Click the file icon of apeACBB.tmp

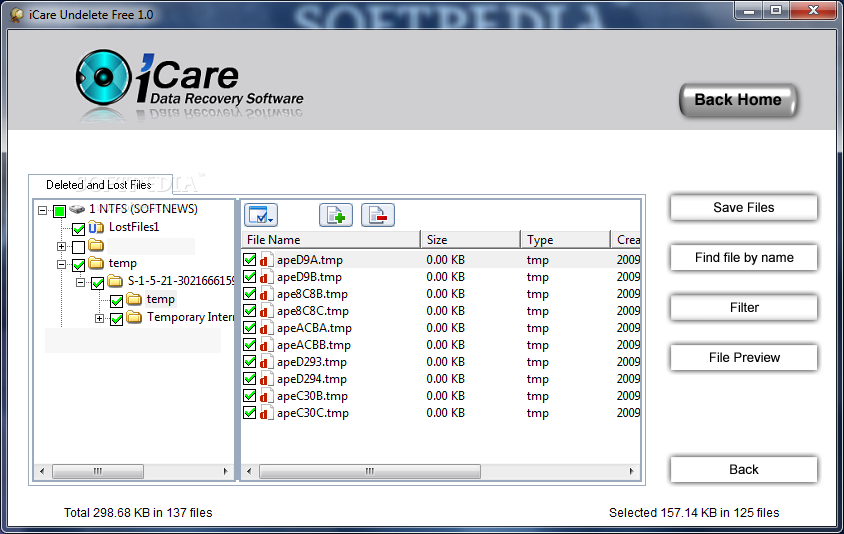[x=265, y=345]
